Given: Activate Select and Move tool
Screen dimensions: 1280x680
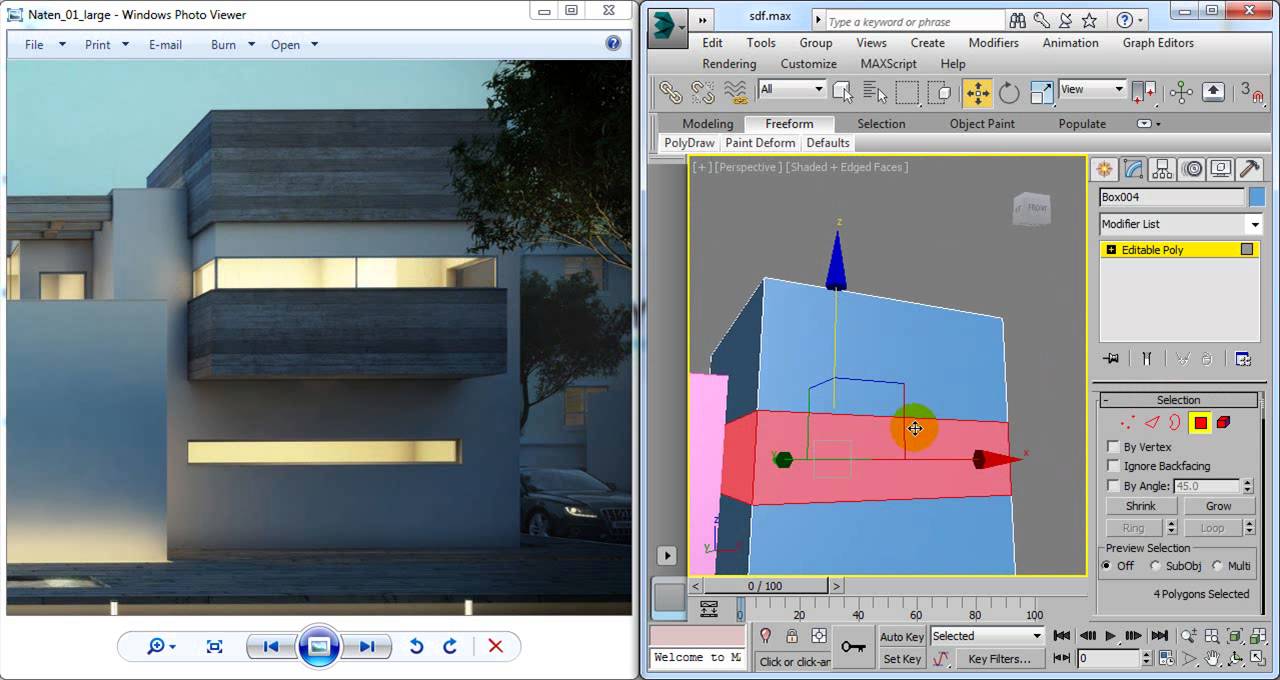Looking at the screenshot, I should (x=977, y=92).
